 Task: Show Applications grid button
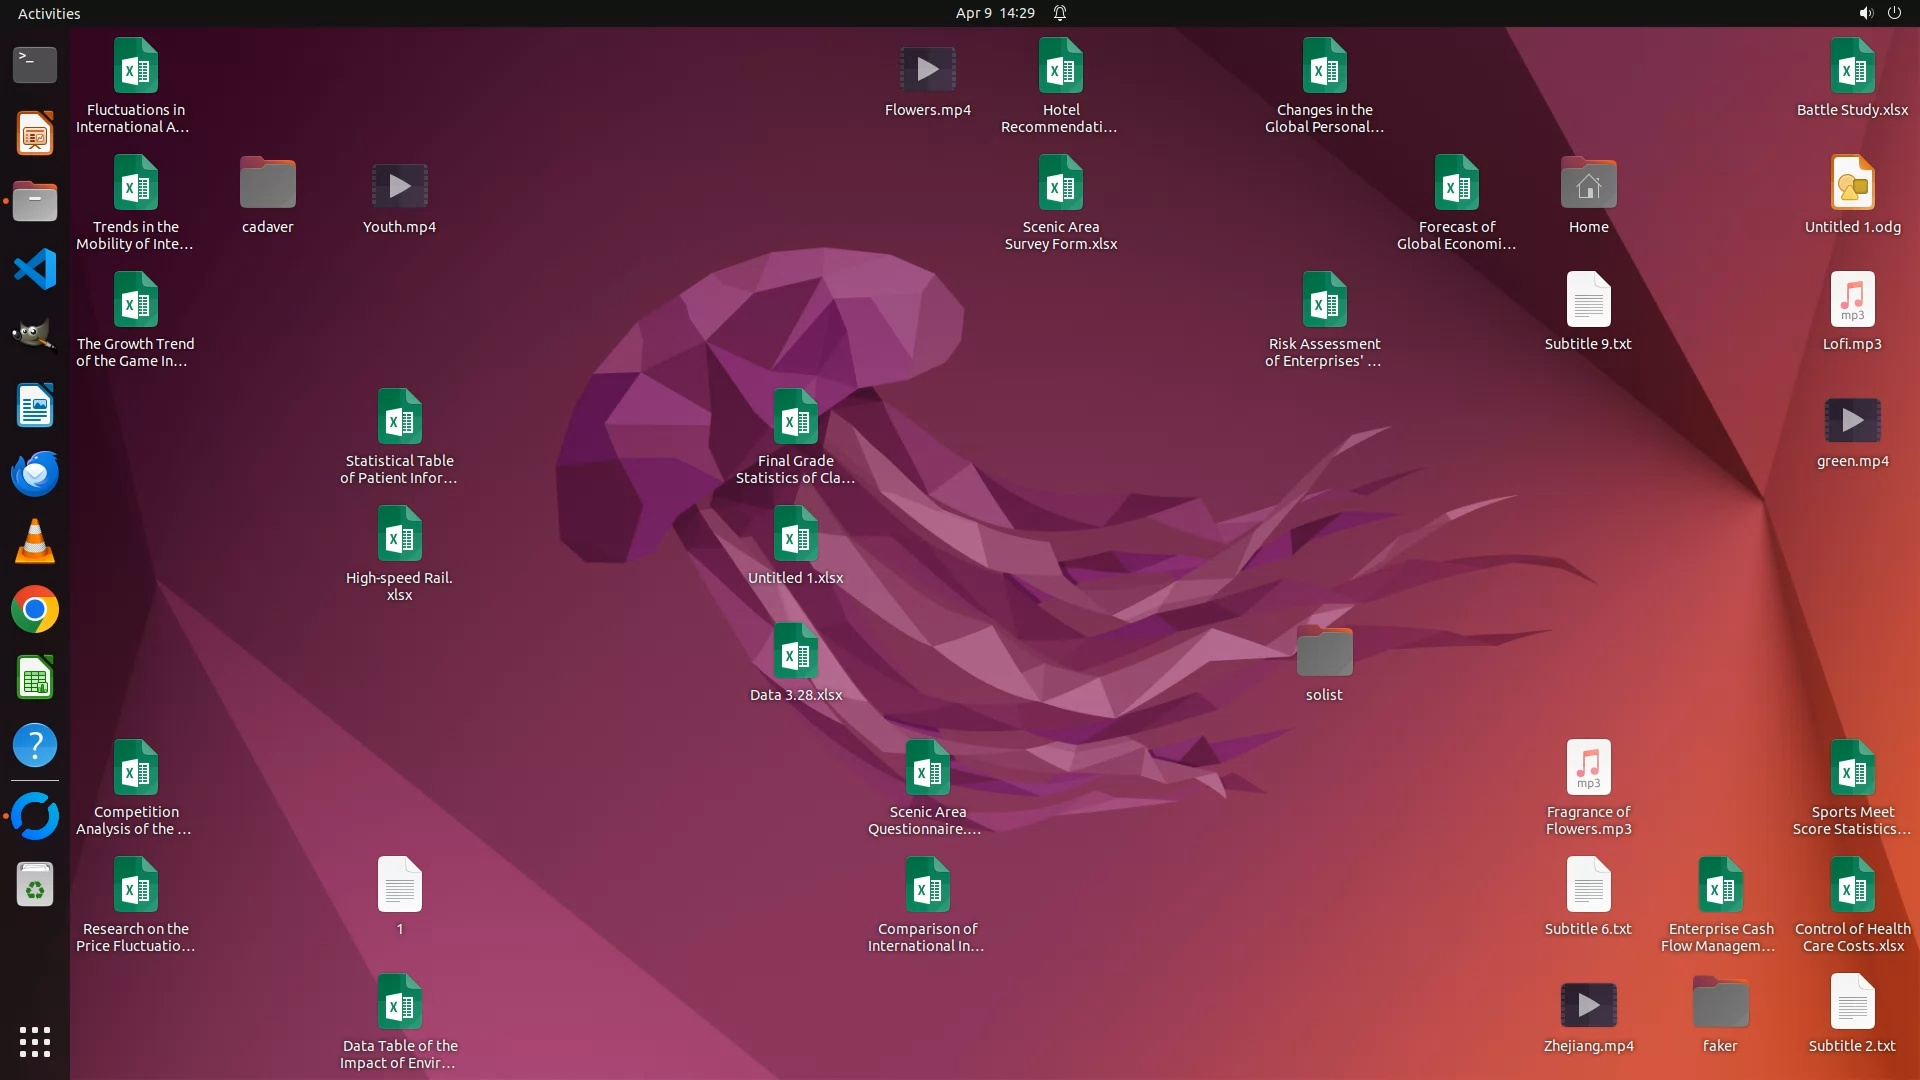(35, 1042)
